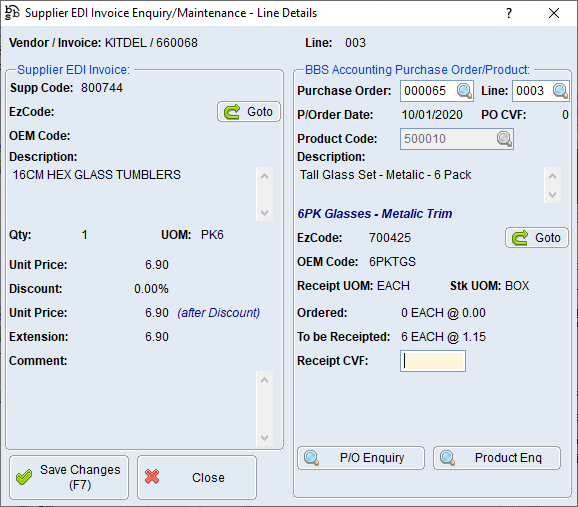This screenshot has height=507, width=578.
Task: Click Goto button beside supplier EzCode
Action: coord(249,112)
